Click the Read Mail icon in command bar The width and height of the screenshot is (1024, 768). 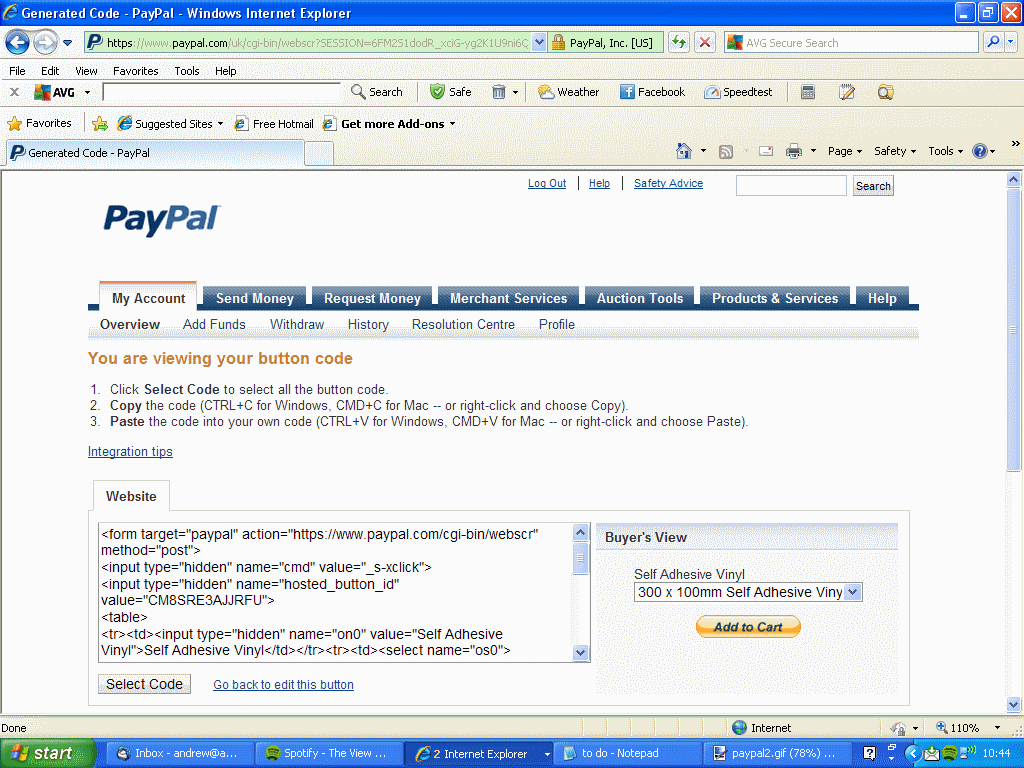point(766,152)
